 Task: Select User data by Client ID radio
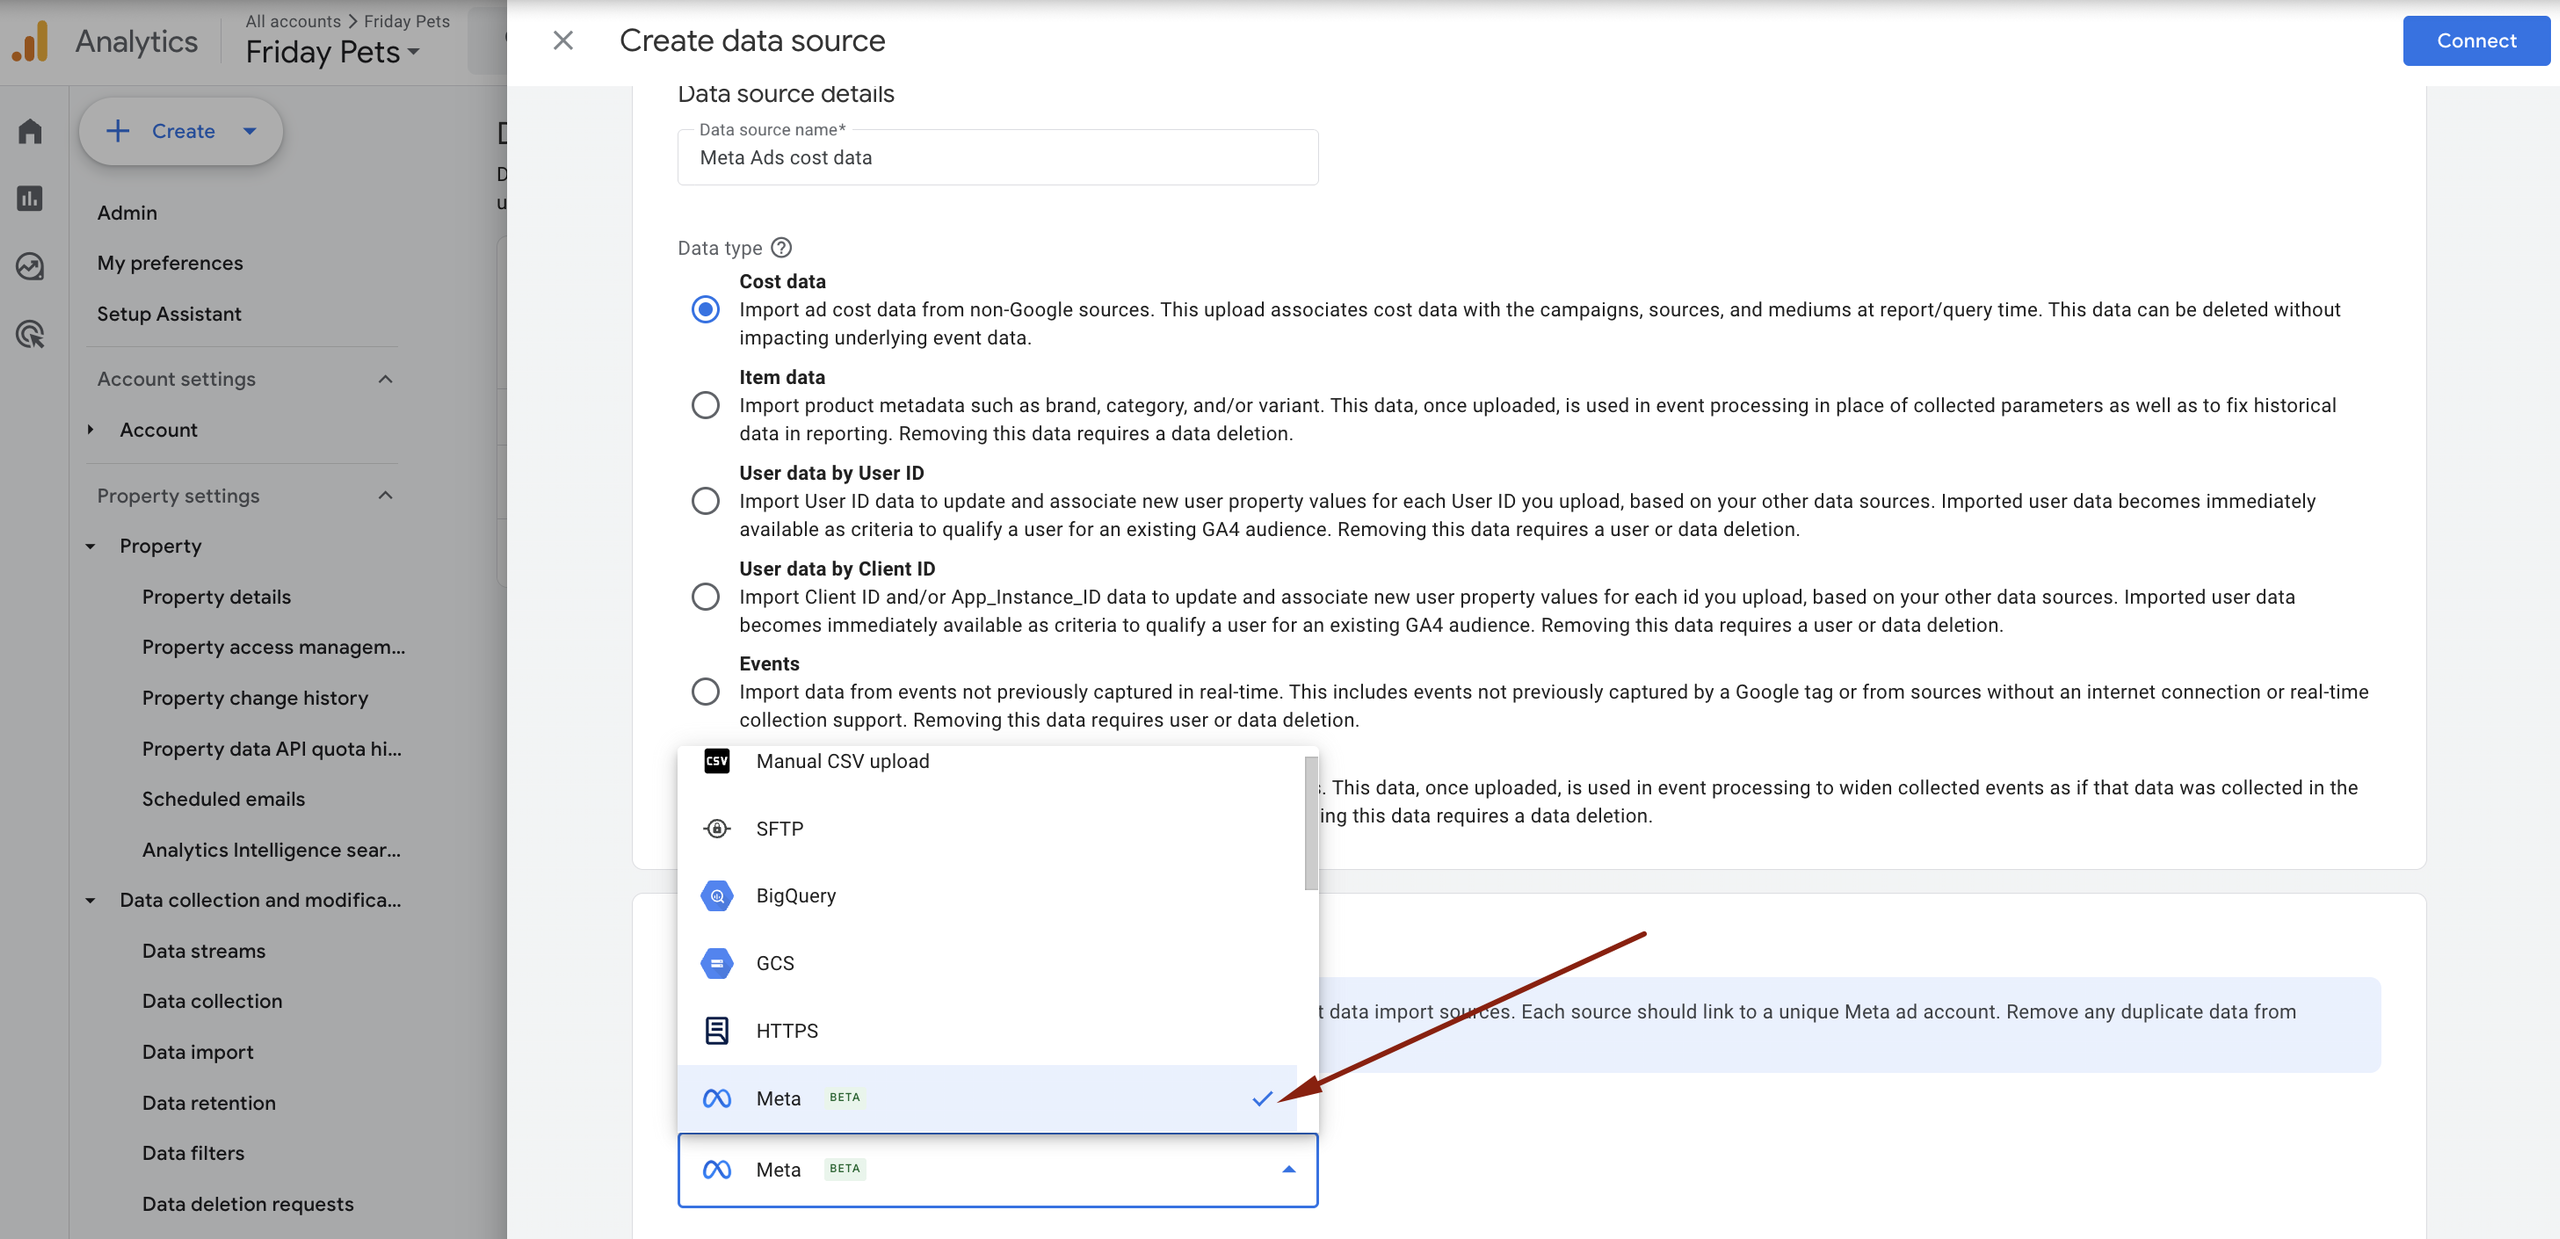point(705,597)
